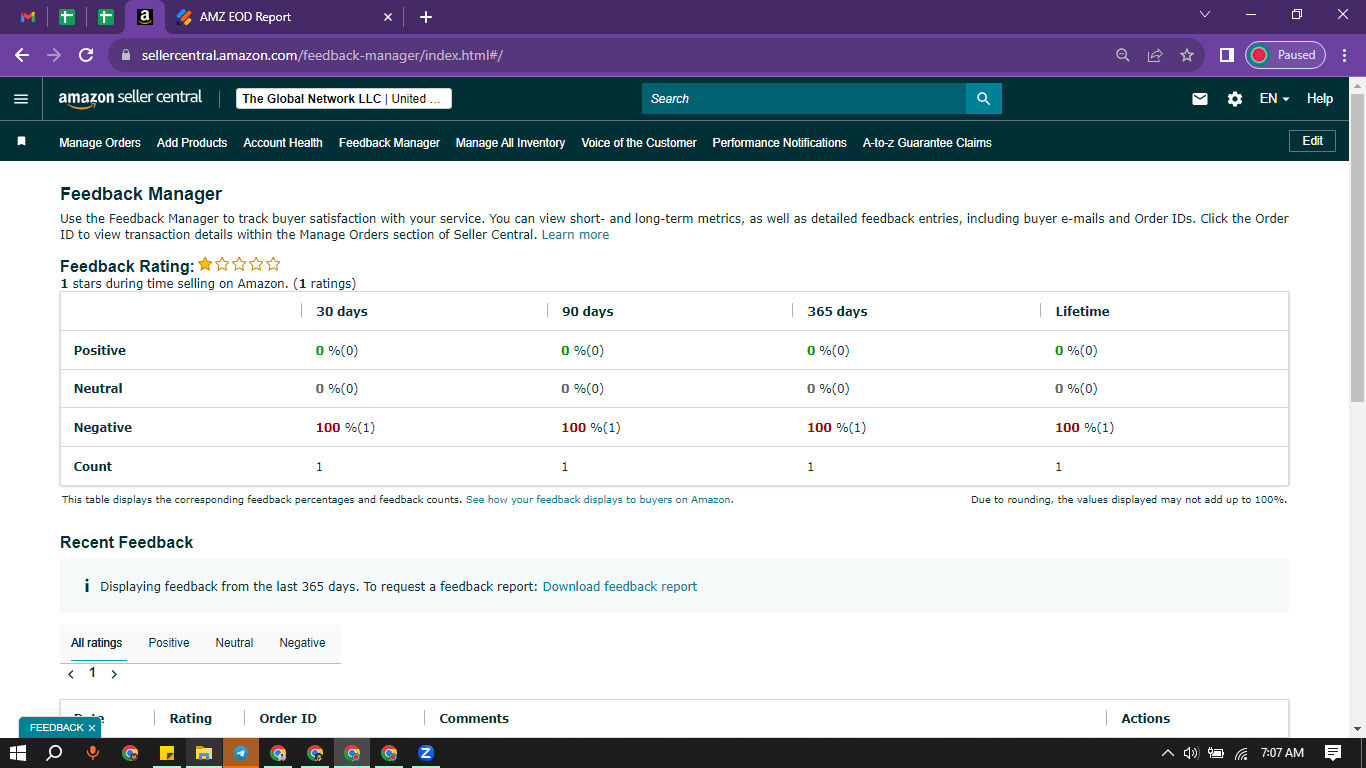The height and width of the screenshot is (768, 1366).
Task: Click the Comments column header
Action: click(x=474, y=719)
